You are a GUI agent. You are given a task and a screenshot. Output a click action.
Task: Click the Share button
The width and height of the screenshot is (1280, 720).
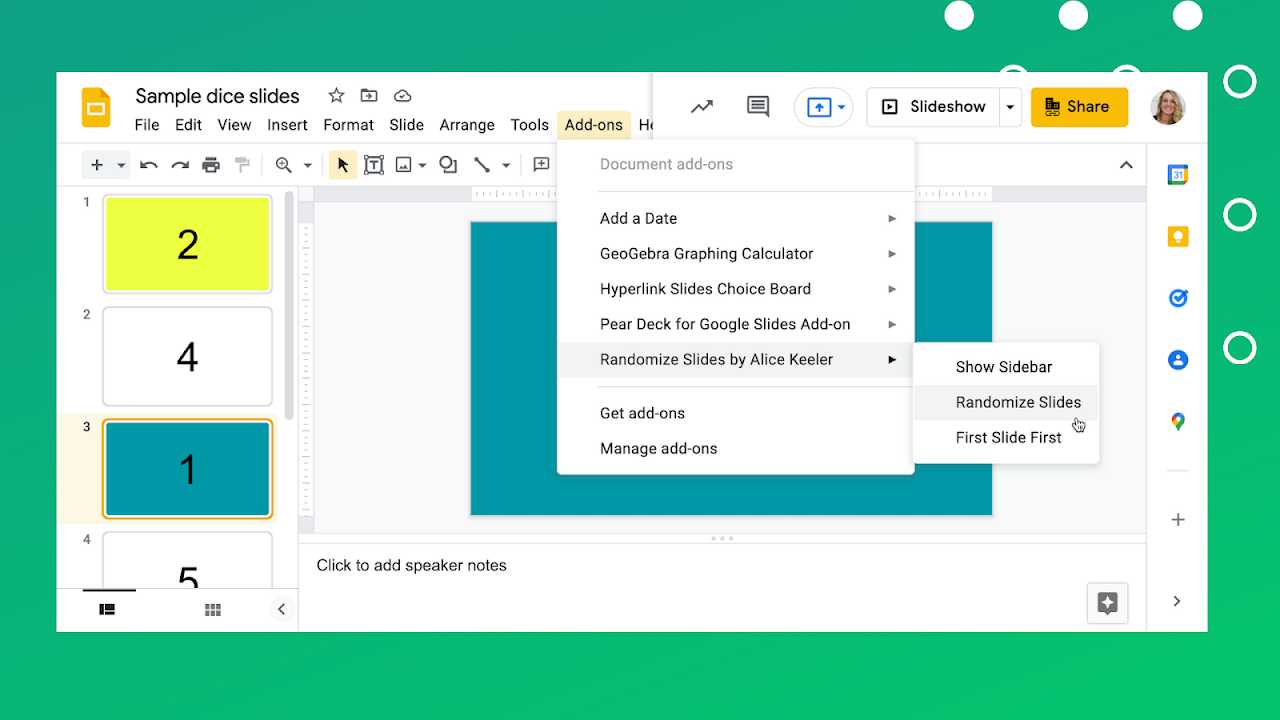pyautogui.click(x=1079, y=107)
